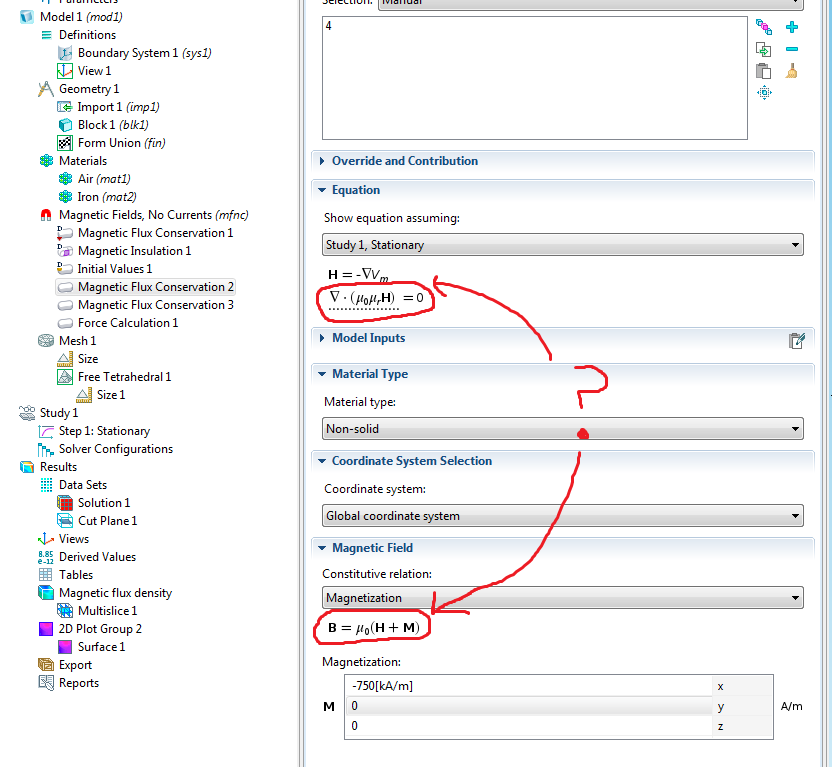Viewport: 832px width, 767px height.
Task: Open the Global coordinate system dropdown
Action: click(x=563, y=516)
